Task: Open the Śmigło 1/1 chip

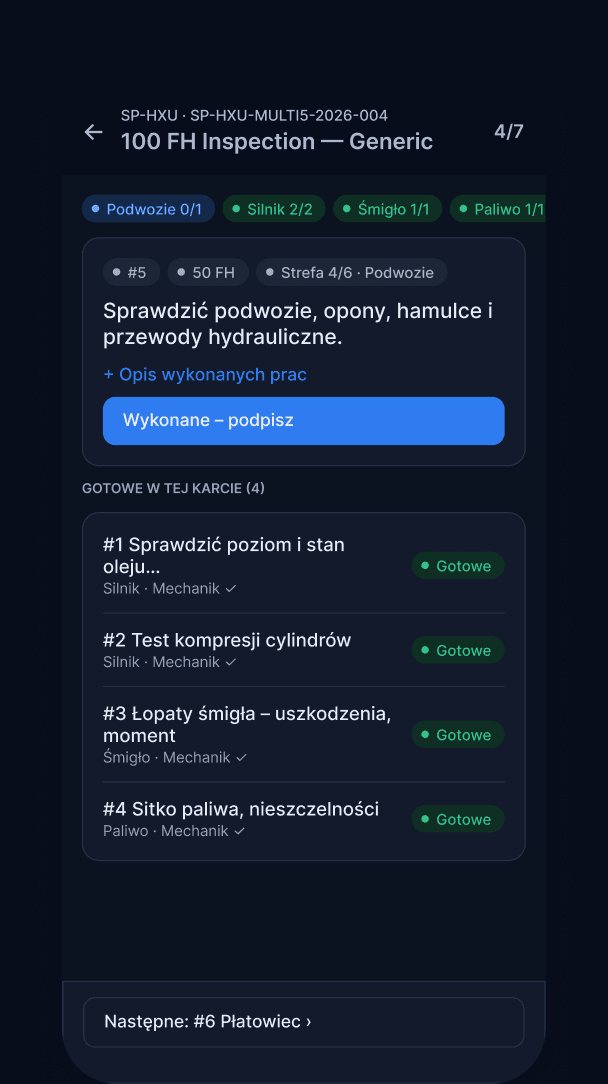Action: click(387, 209)
